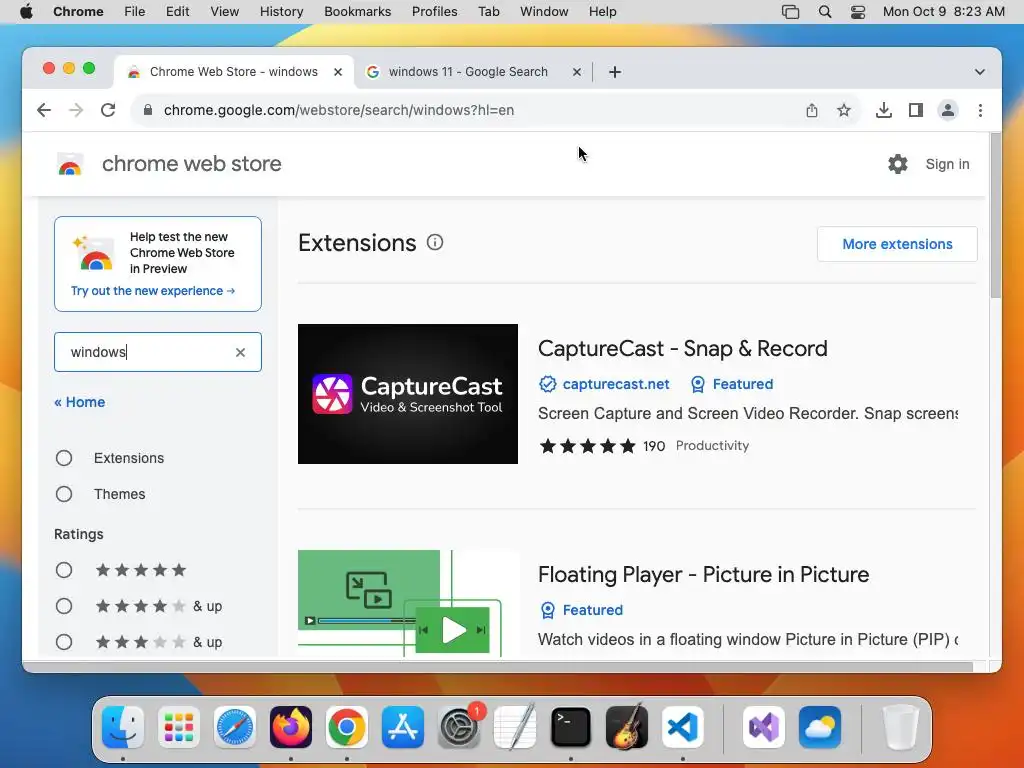Clear the windows search text
This screenshot has height=768, width=1024.
tap(240, 352)
